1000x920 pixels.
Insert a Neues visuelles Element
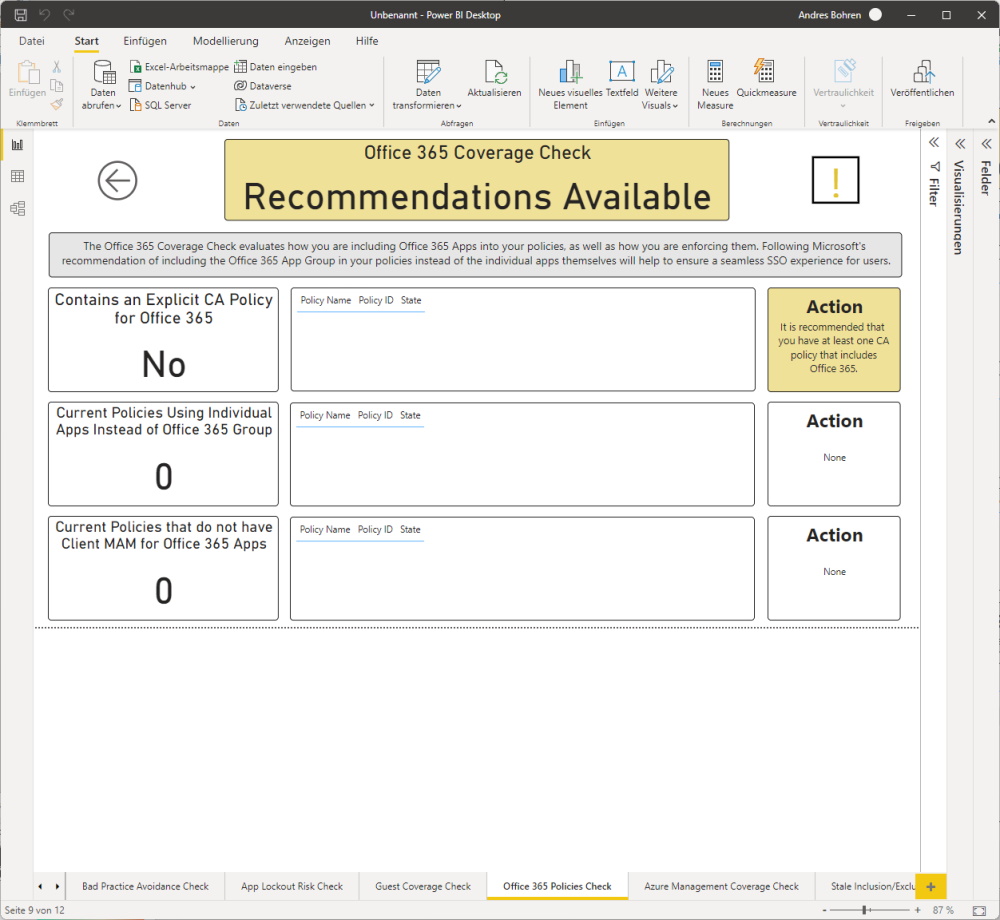point(570,85)
